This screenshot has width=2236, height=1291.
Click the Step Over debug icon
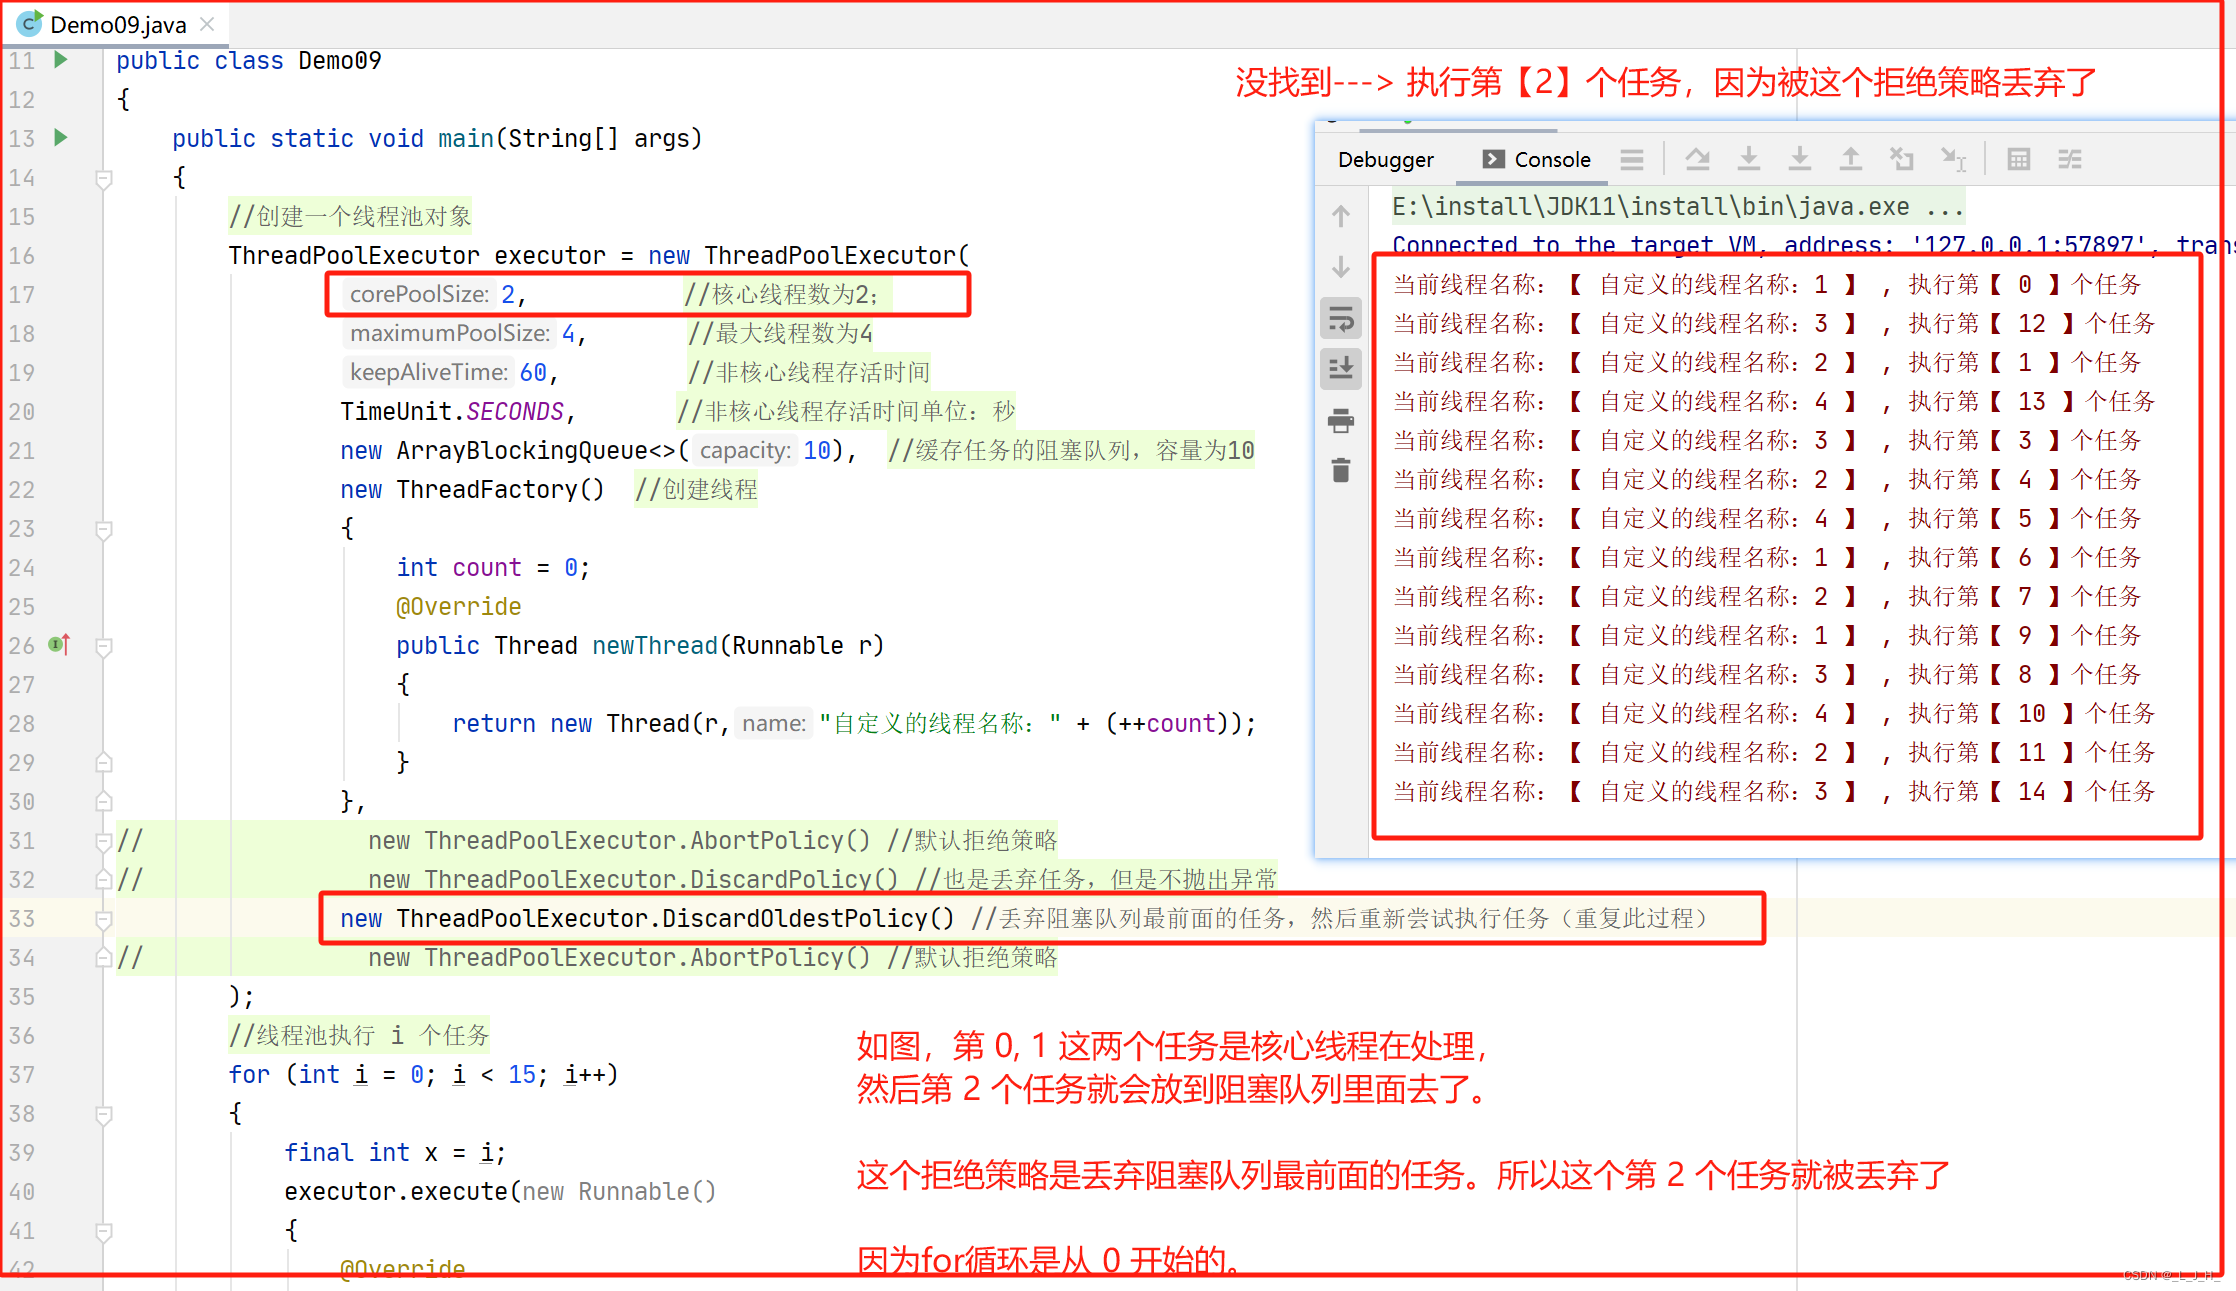point(1697,159)
